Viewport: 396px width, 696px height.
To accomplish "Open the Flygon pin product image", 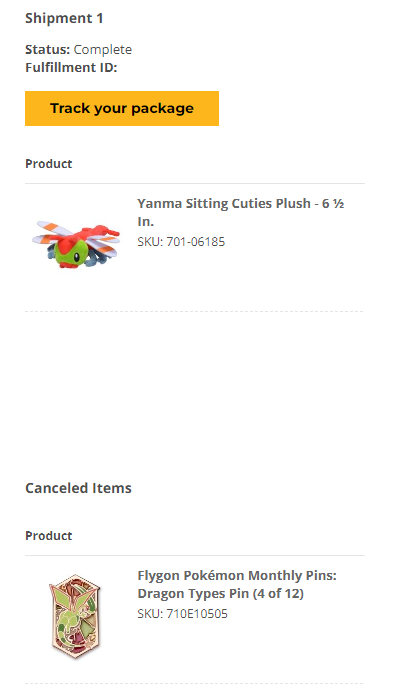I will (x=75, y=616).
